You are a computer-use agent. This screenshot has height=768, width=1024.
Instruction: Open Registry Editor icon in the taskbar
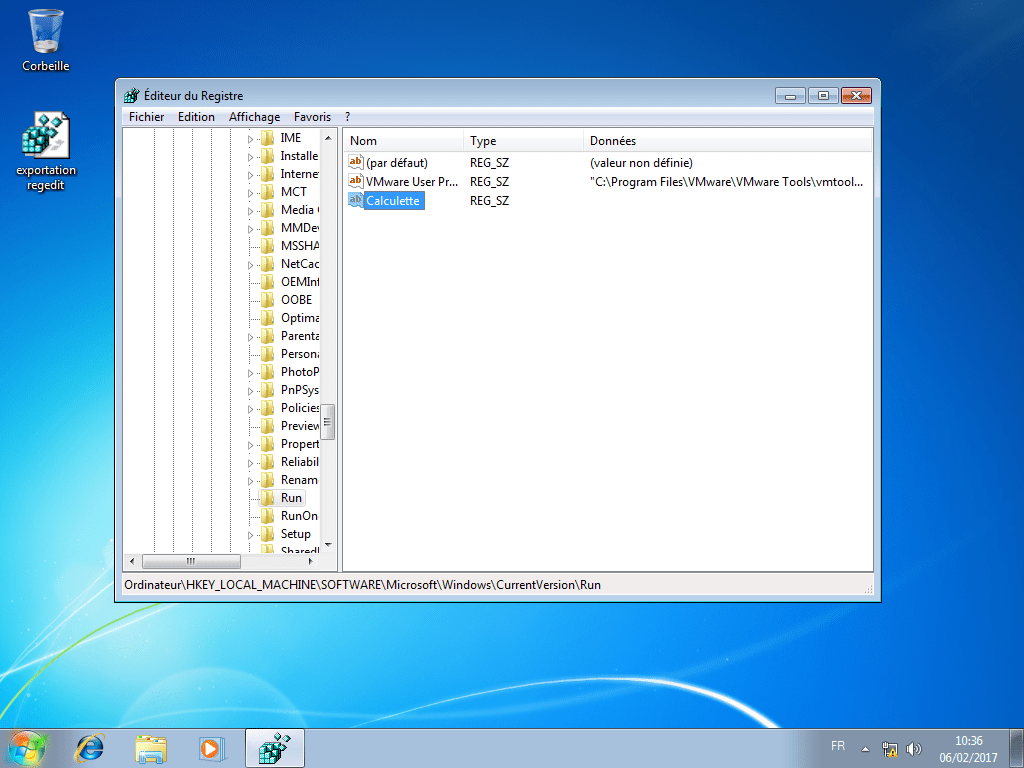point(274,747)
